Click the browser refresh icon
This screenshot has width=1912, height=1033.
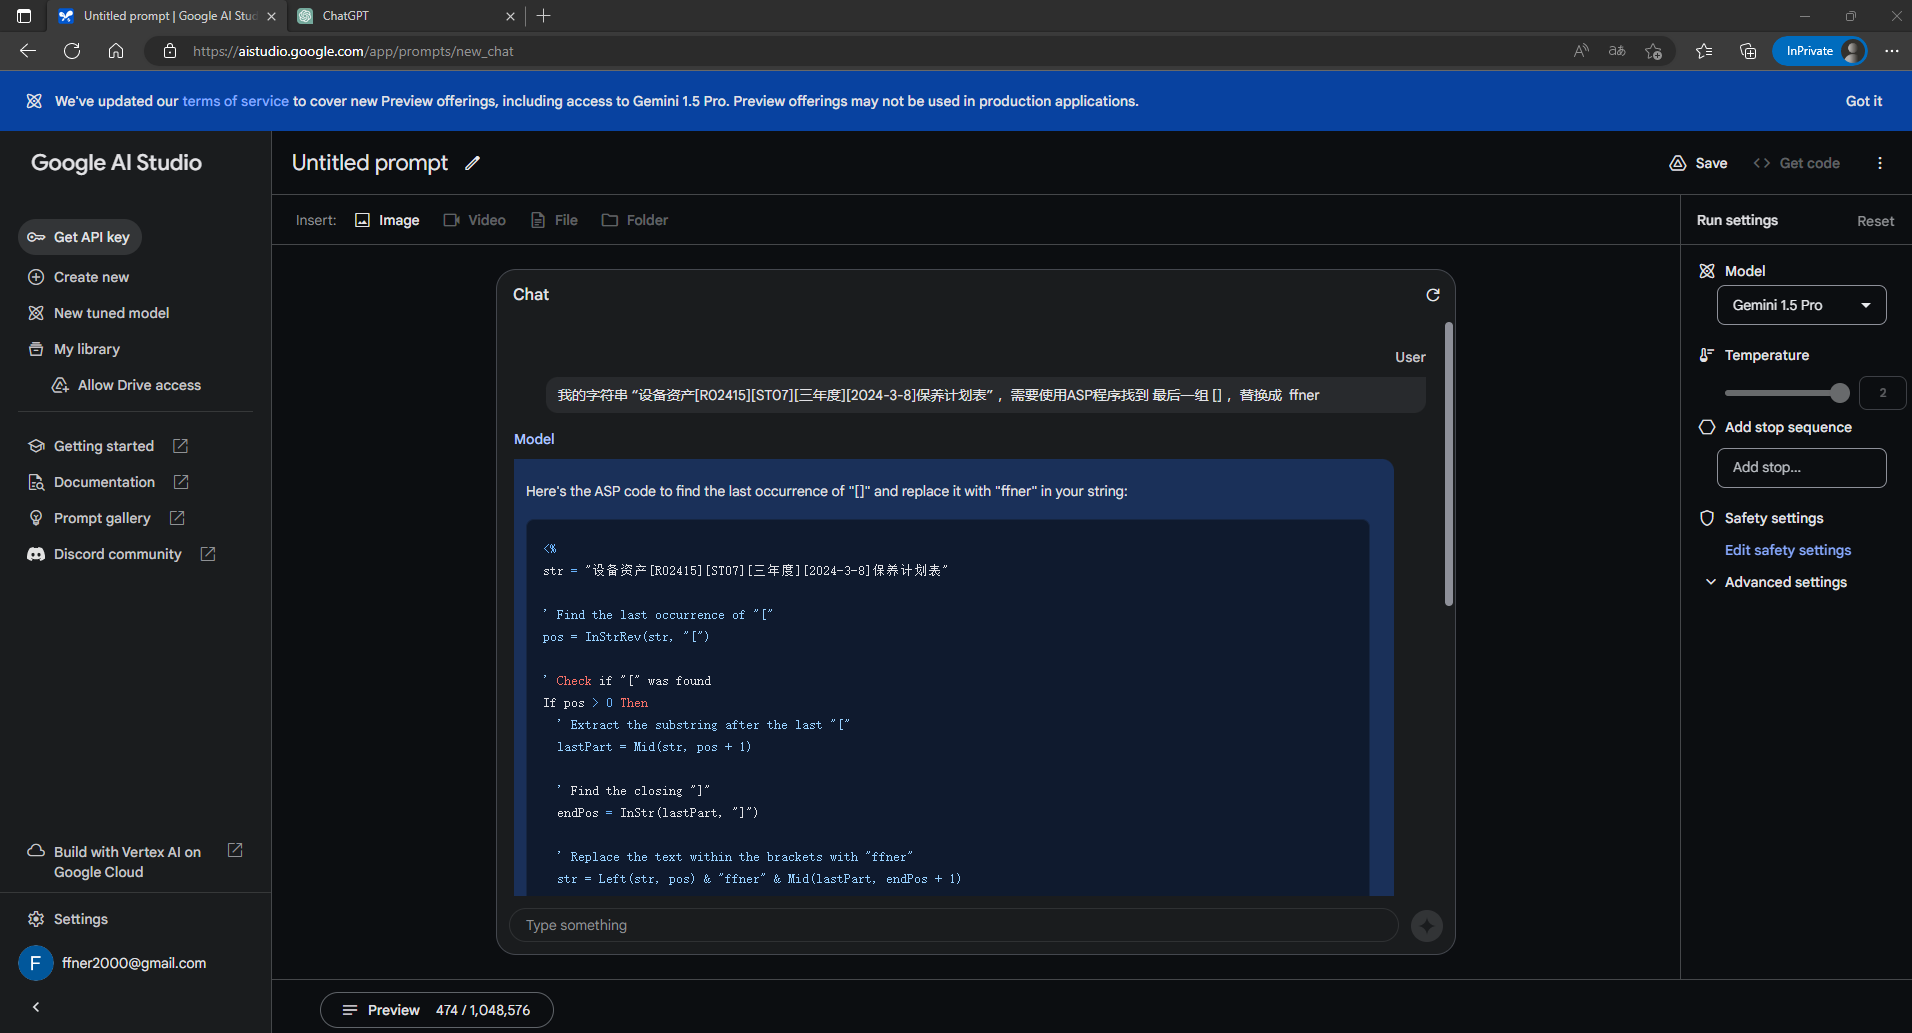(72, 51)
